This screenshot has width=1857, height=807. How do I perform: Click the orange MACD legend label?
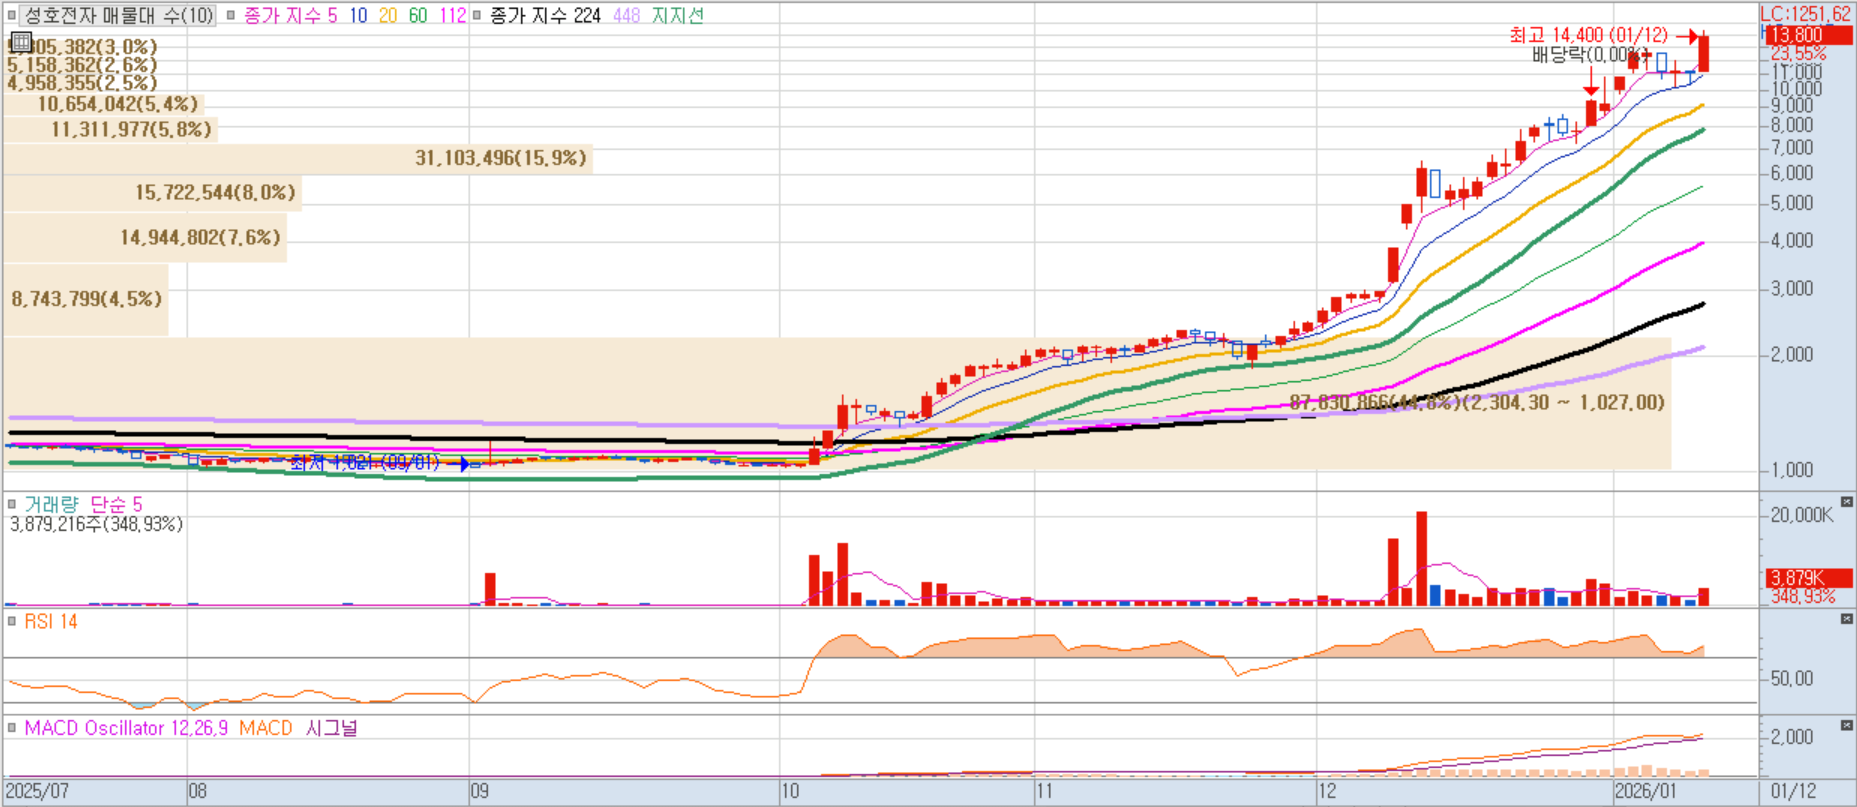266,728
